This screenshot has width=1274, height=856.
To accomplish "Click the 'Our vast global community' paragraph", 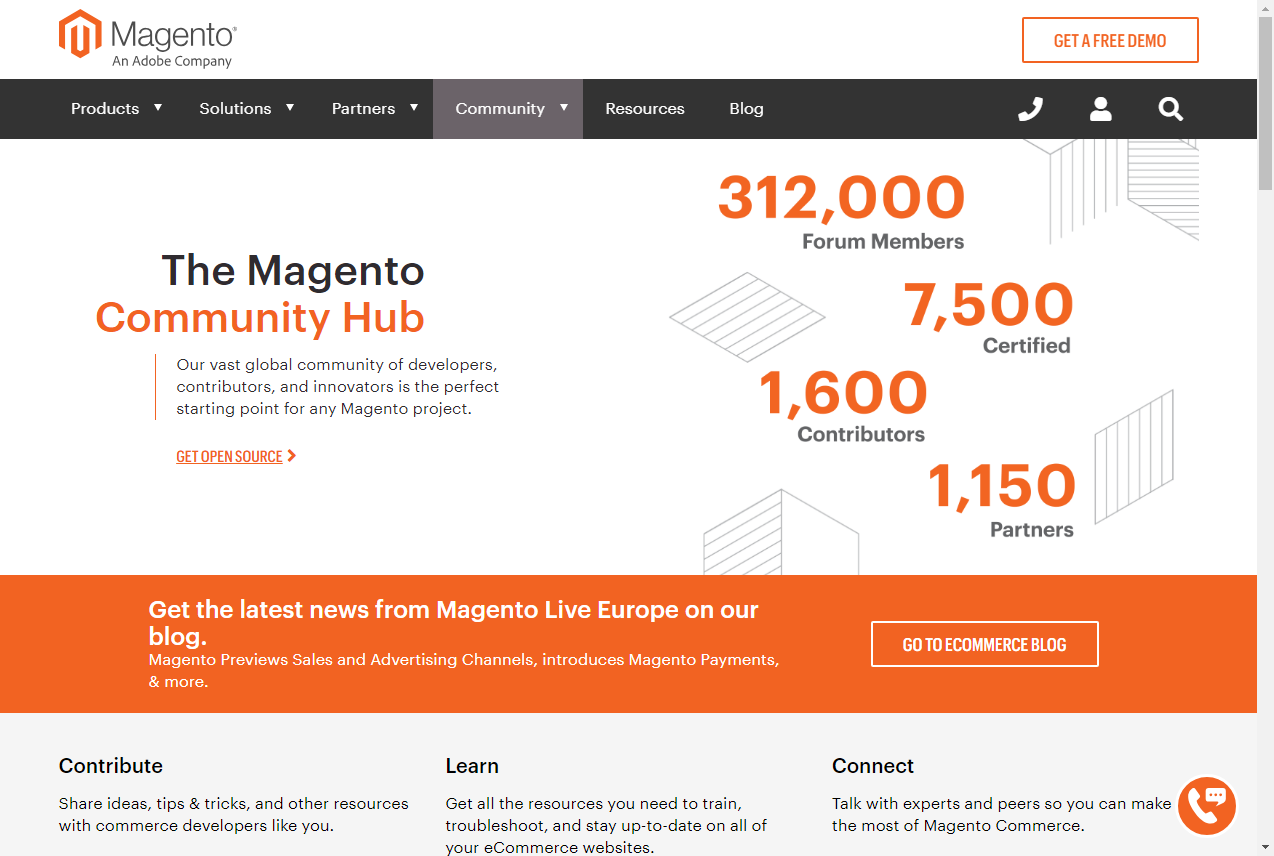I will (337, 387).
